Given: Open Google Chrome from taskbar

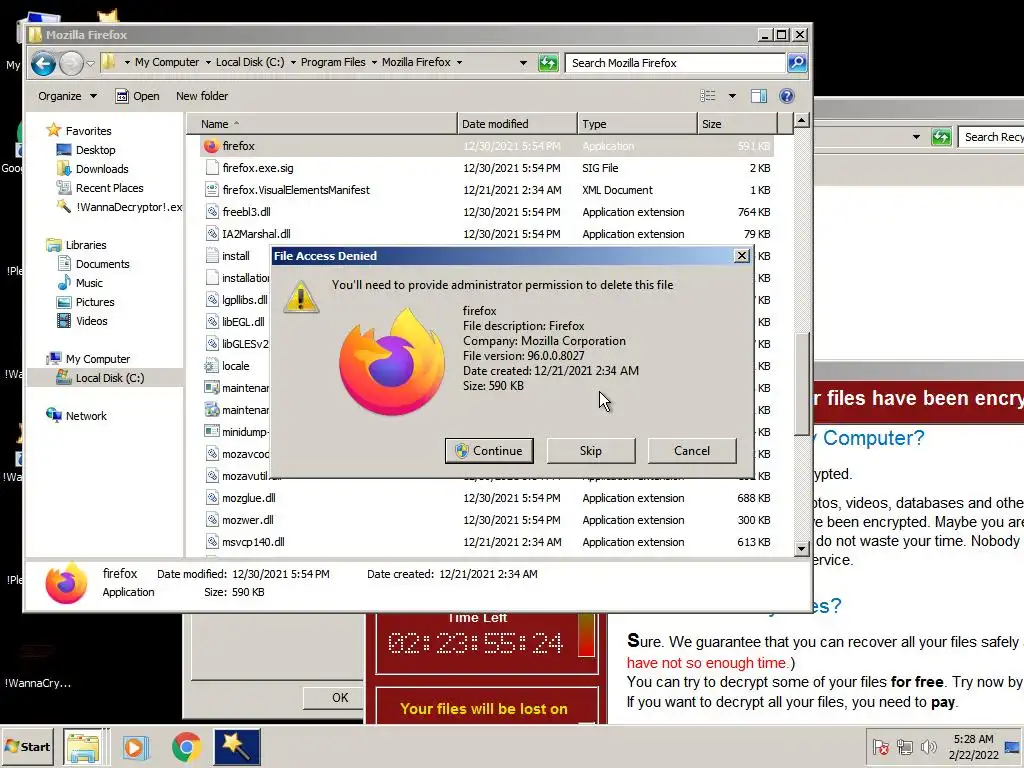Looking at the screenshot, I should coord(186,747).
